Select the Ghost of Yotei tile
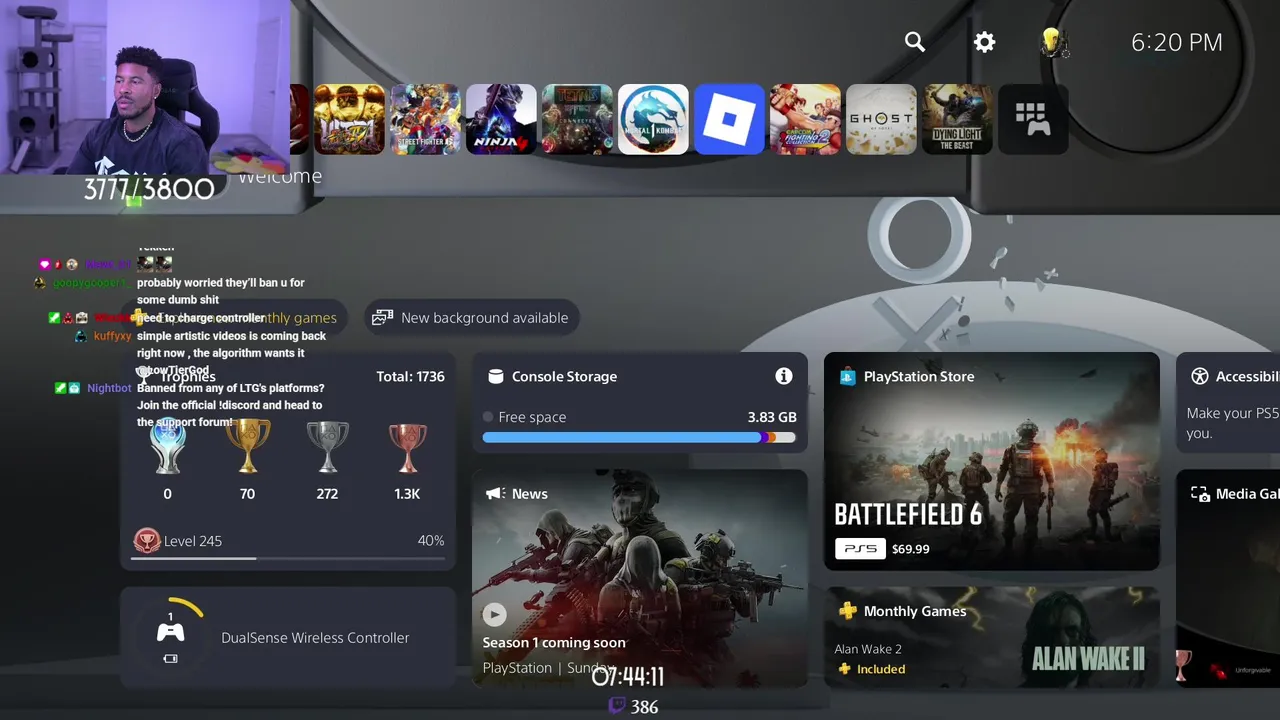Viewport: 1280px width, 720px height. coord(881,119)
